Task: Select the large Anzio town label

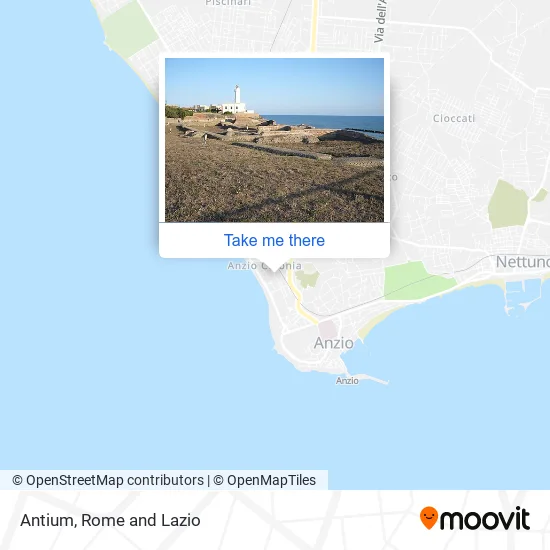Action: coord(334,343)
